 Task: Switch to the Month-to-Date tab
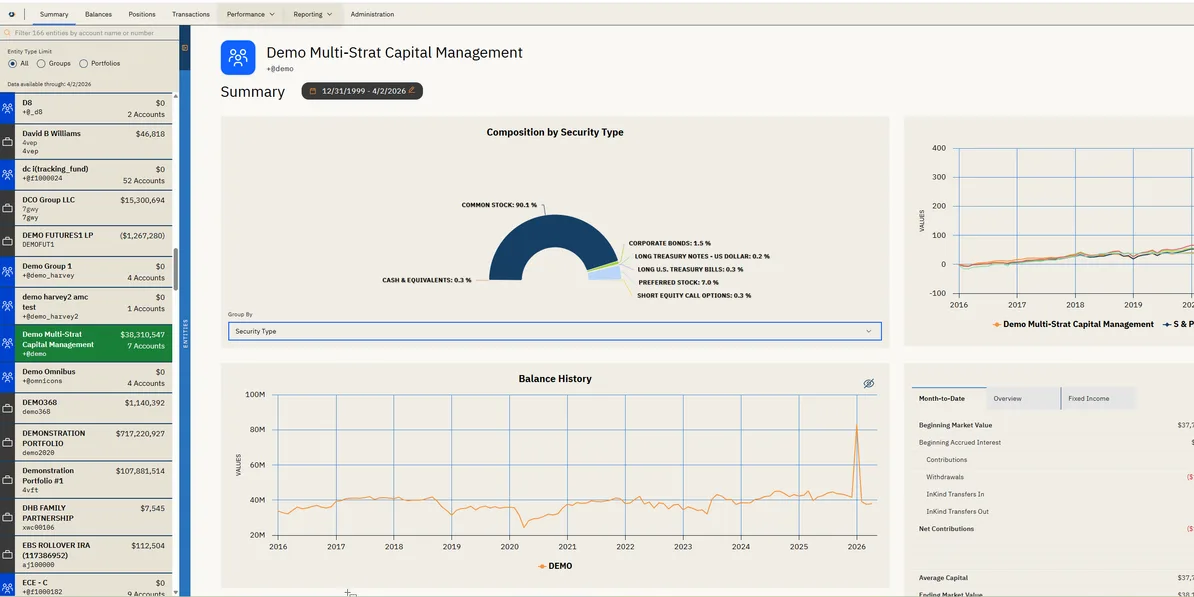949,398
